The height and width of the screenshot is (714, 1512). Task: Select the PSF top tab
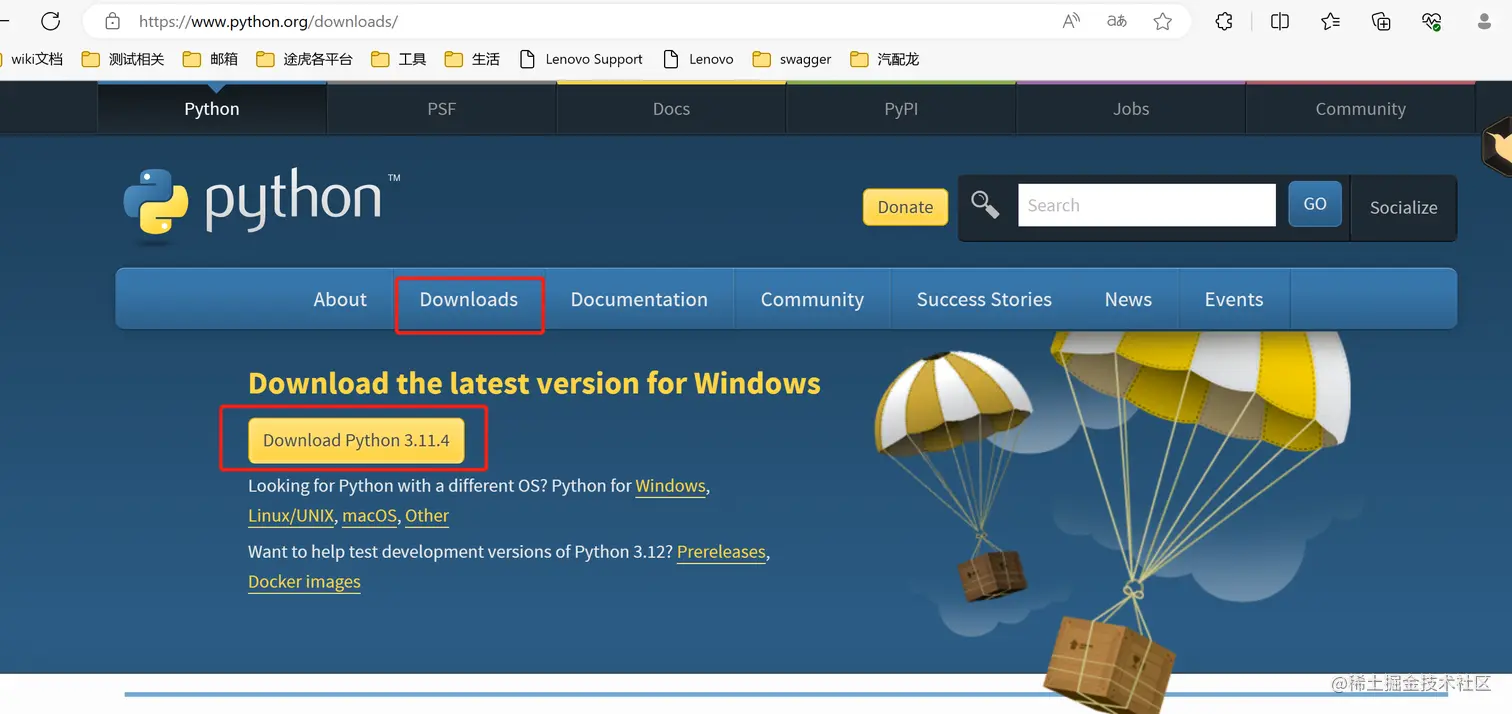(442, 109)
